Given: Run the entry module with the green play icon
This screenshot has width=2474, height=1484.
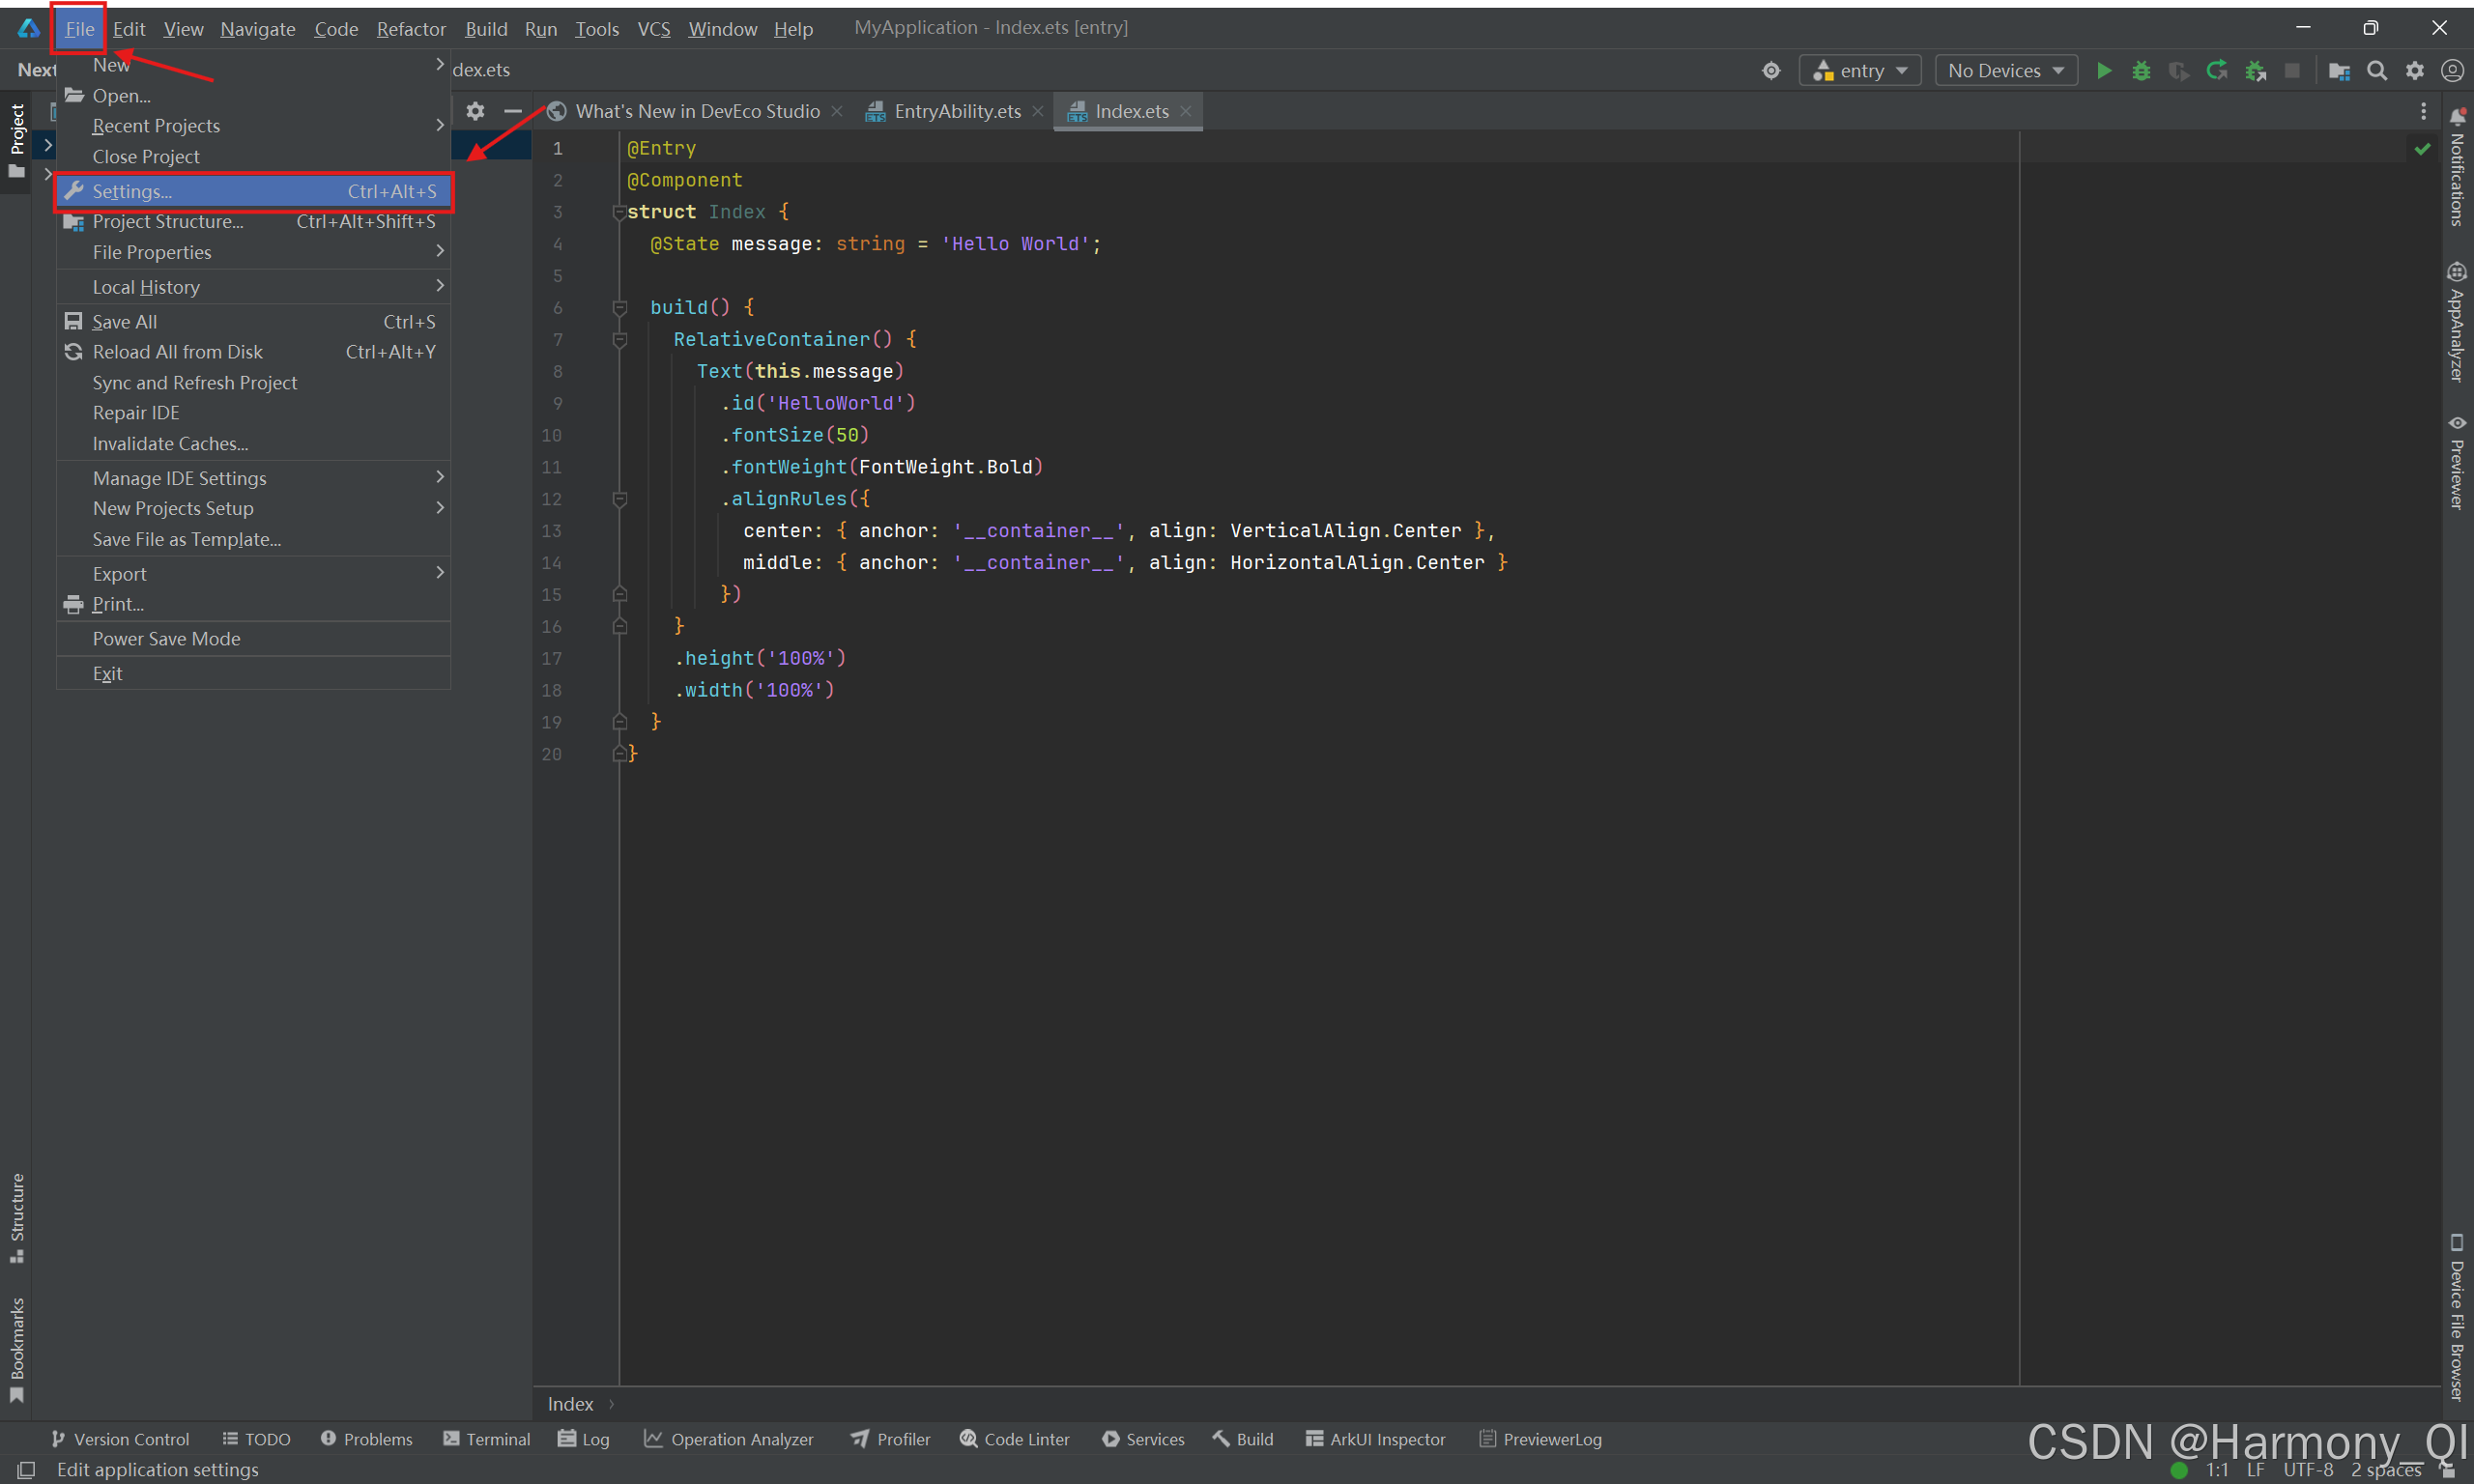Looking at the screenshot, I should [x=2104, y=70].
